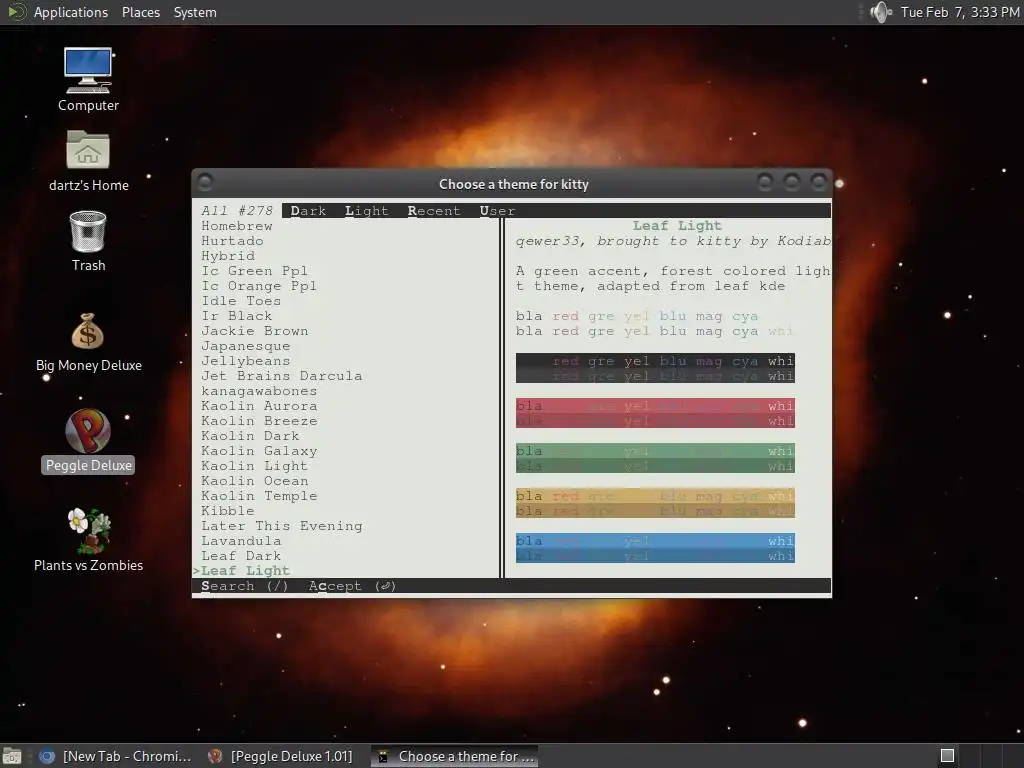1024x768 pixels.
Task: Select the Kaolin Ocean theme
Action: (x=254, y=481)
